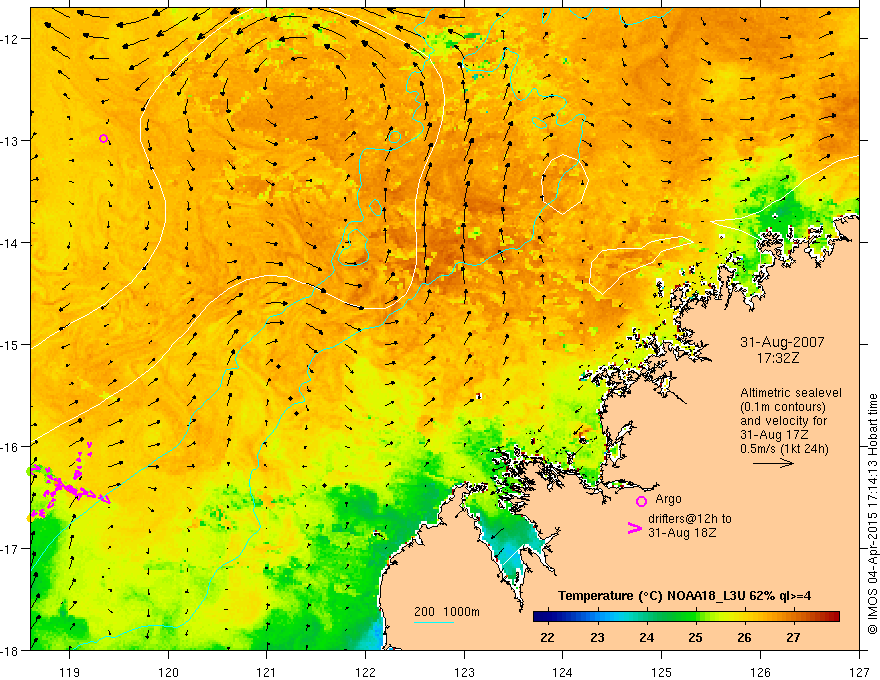Click the magenta drifter arrowhead in the legend
Viewport: 880px width, 680px height.
634,528
